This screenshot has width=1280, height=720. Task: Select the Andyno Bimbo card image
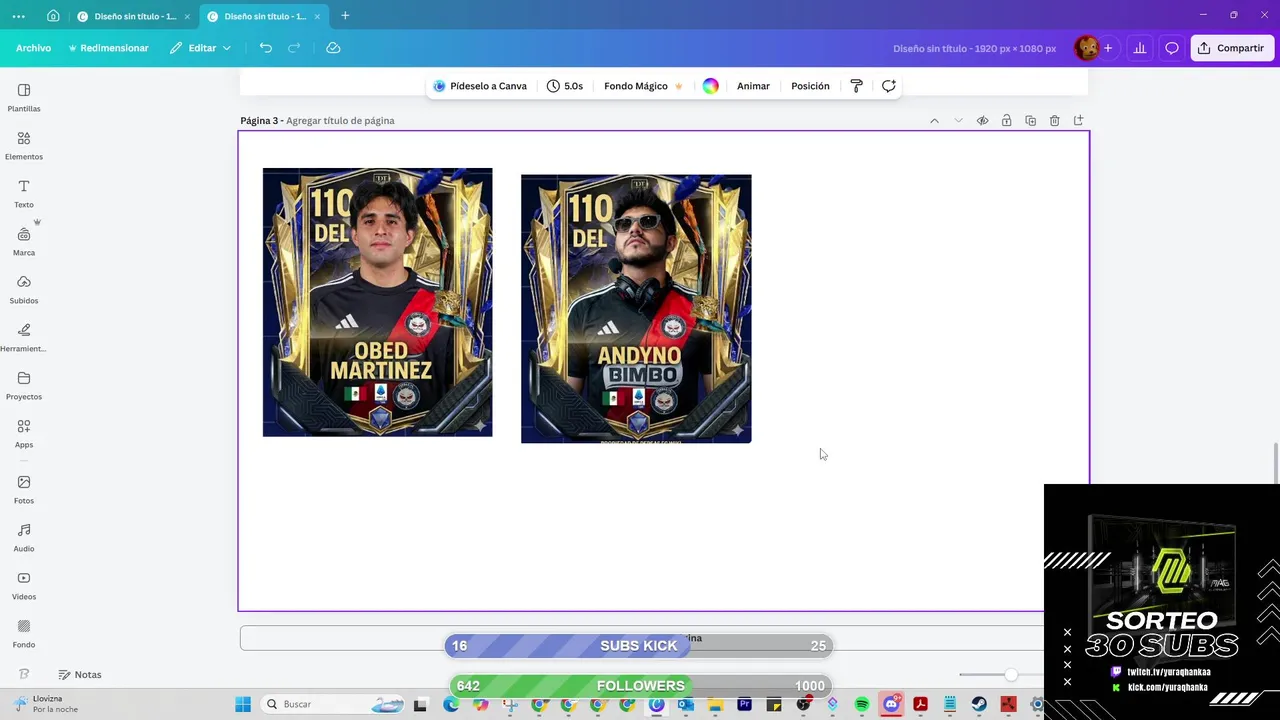coord(636,309)
